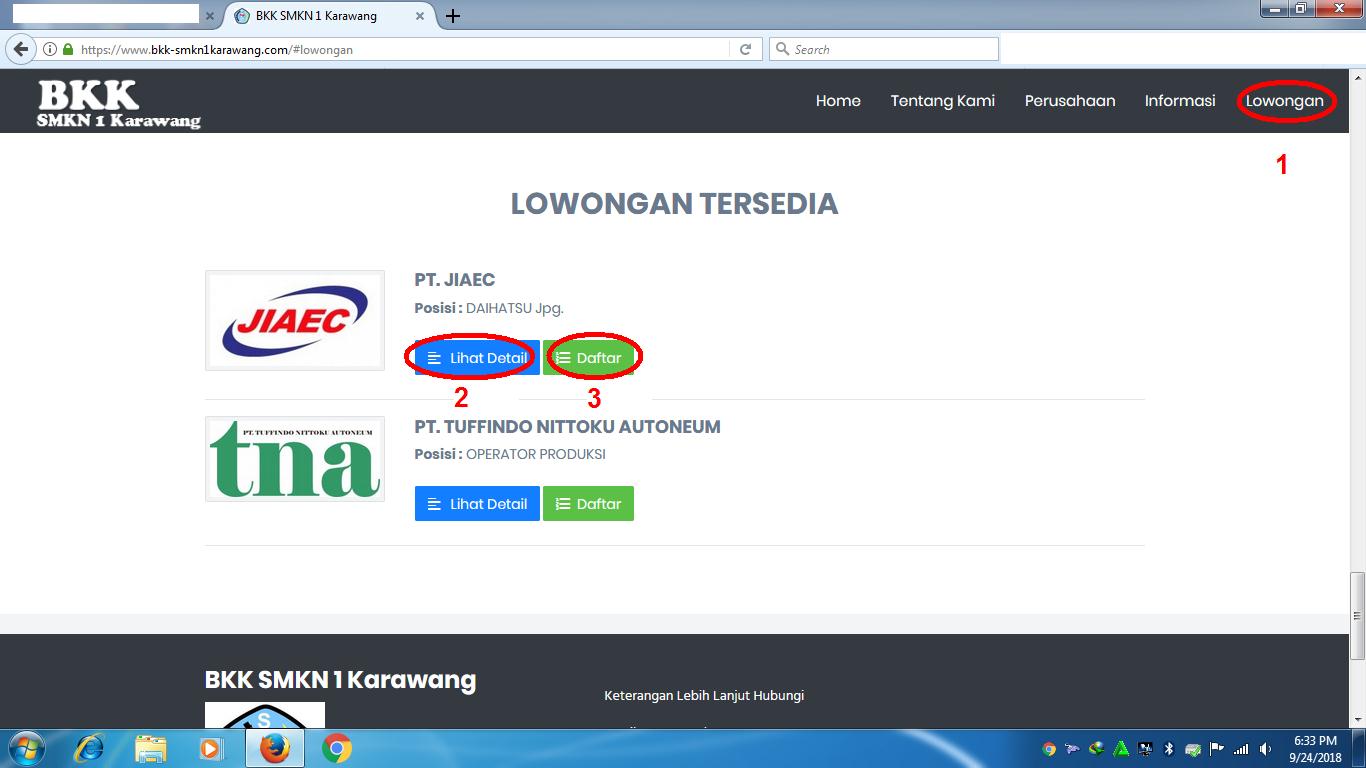Viewport: 1366px width, 768px height.
Task: Register for the PT. JIAEC vacancy
Action: [x=588, y=358]
